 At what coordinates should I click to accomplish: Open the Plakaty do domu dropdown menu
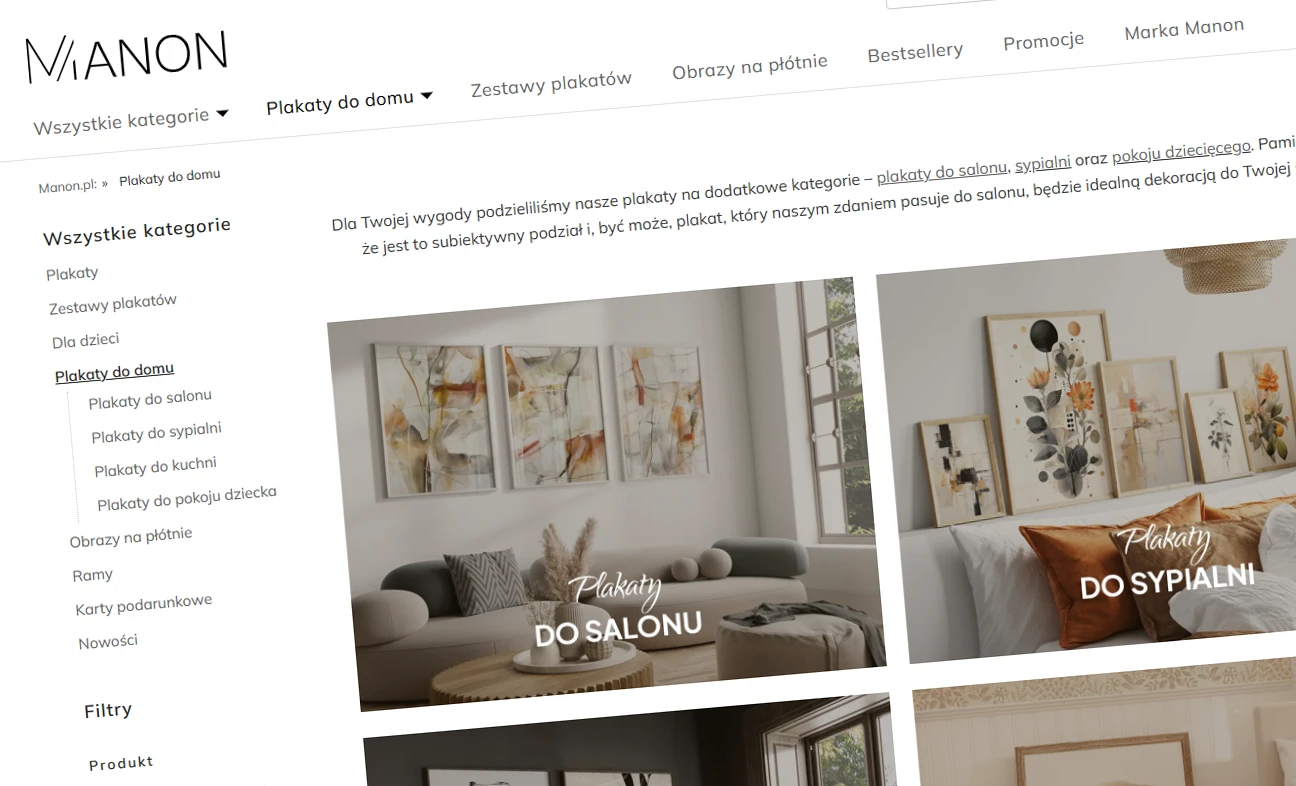pyautogui.click(x=349, y=100)
